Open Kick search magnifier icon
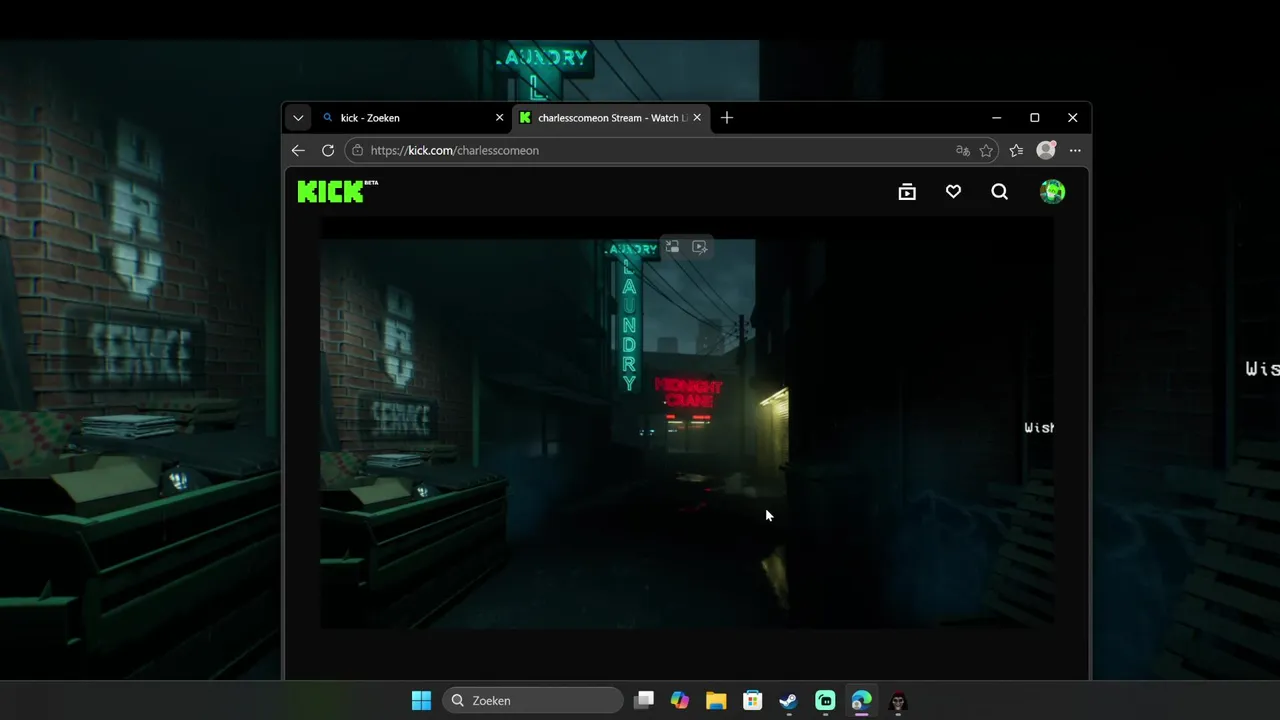The image size is (1280, 720). click(x=999, y=192)
